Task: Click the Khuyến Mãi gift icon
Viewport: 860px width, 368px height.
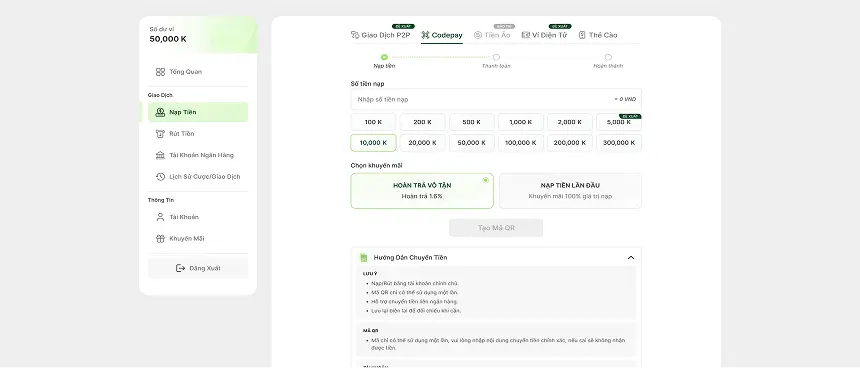Action: click(160, 239)
